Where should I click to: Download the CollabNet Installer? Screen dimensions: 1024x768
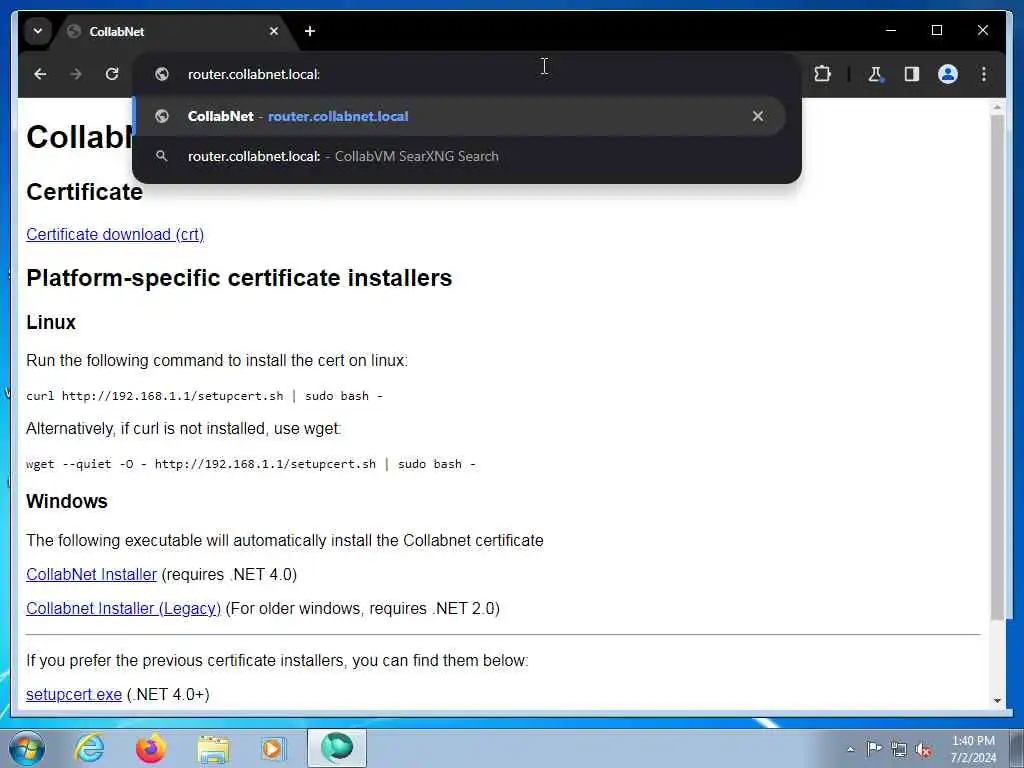pyautogui.click(x=91, y=575)
